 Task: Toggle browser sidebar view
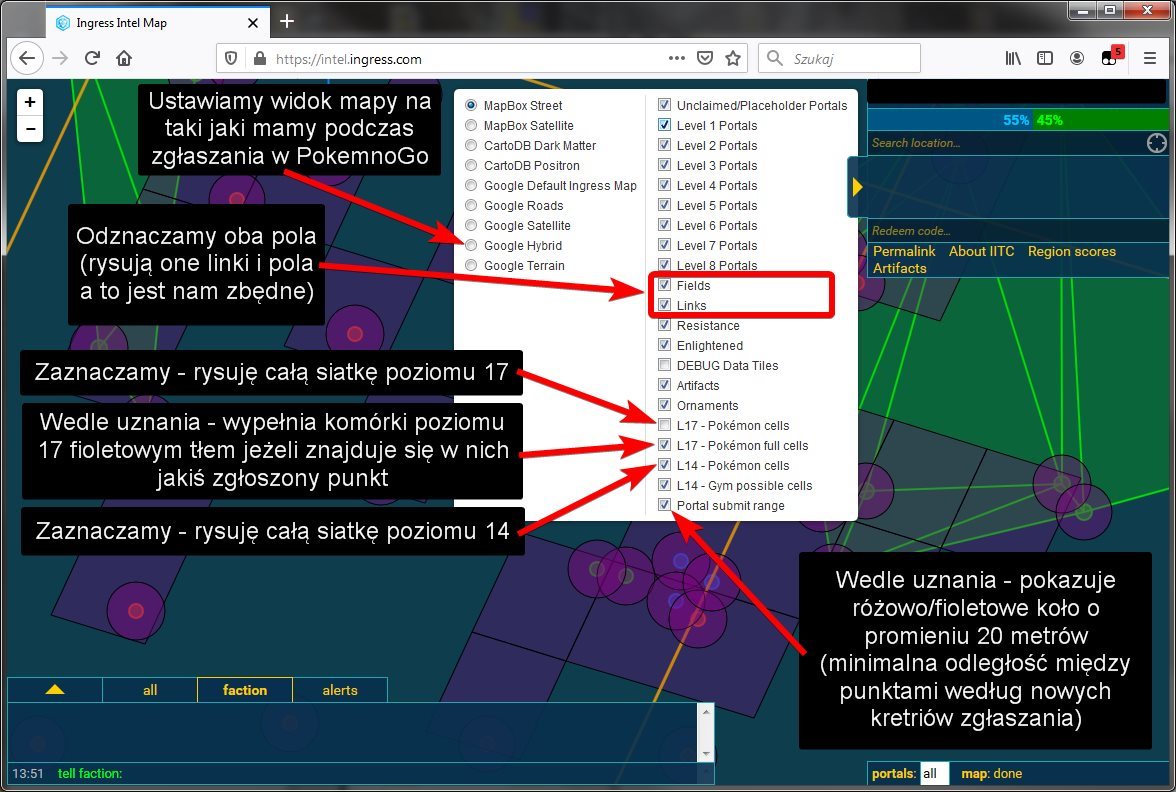click(x=1045, y=58)
